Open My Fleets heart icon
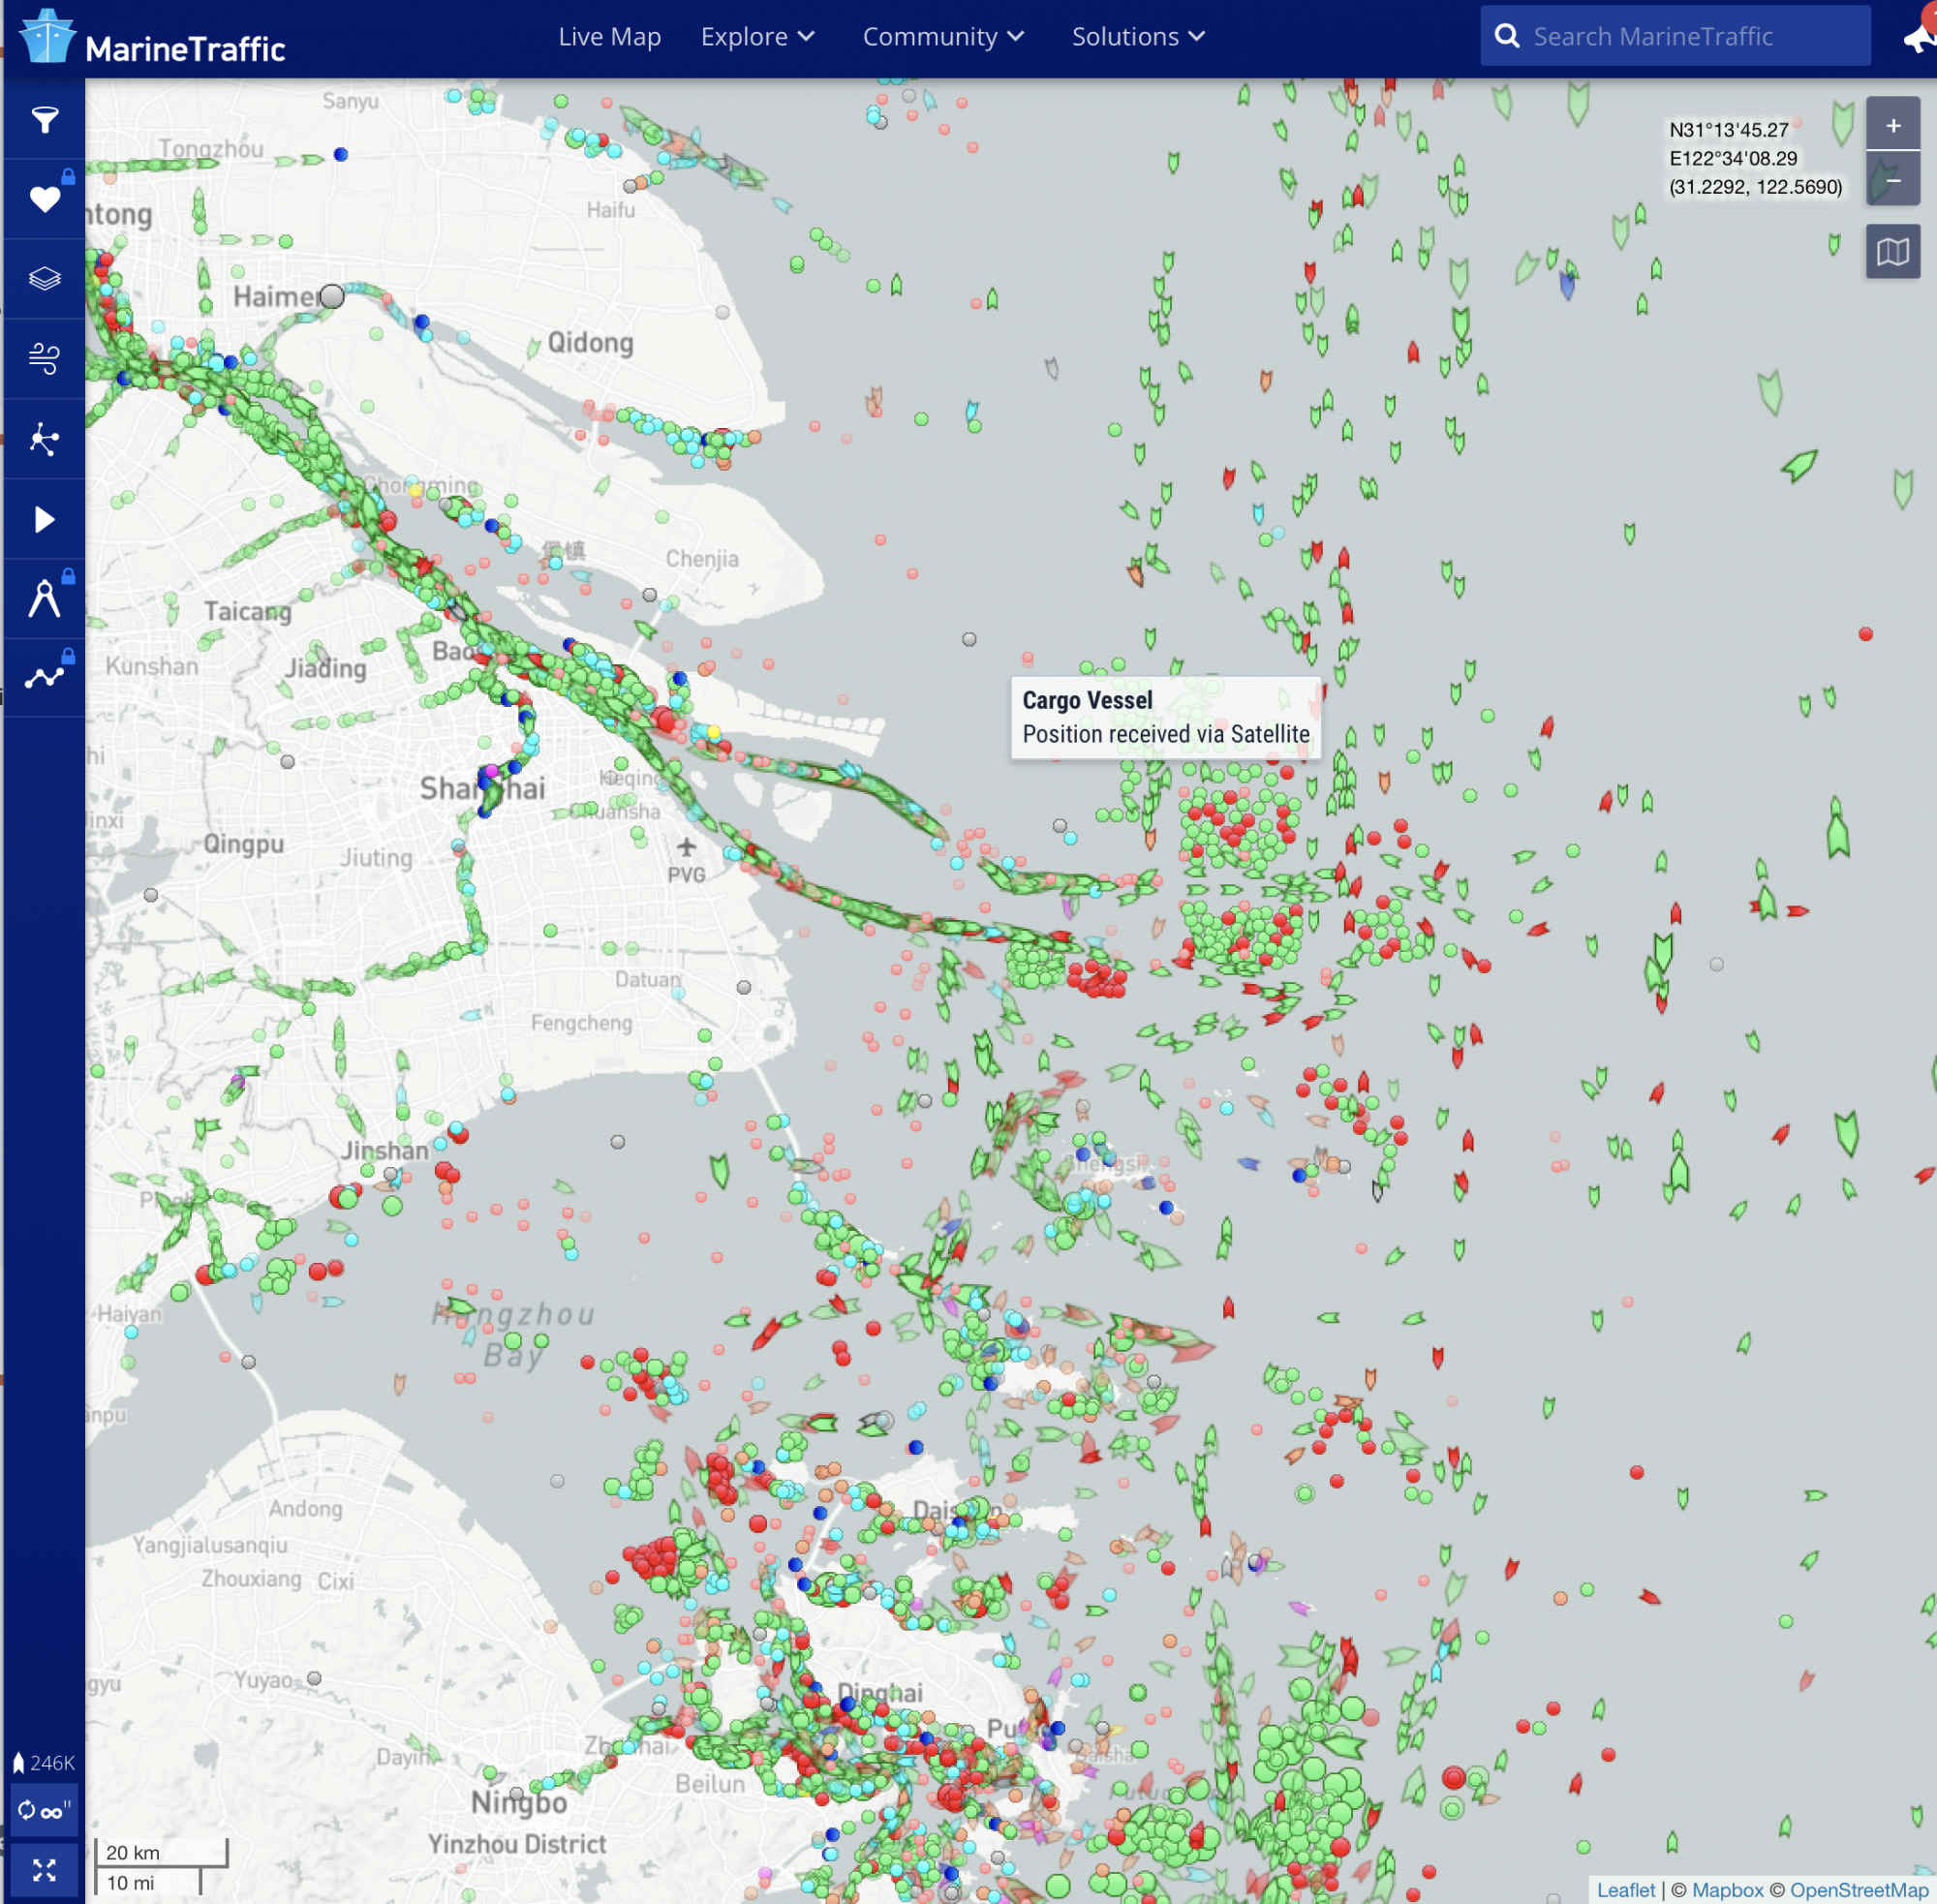The image size is (1937, 1904). [44, 199]
